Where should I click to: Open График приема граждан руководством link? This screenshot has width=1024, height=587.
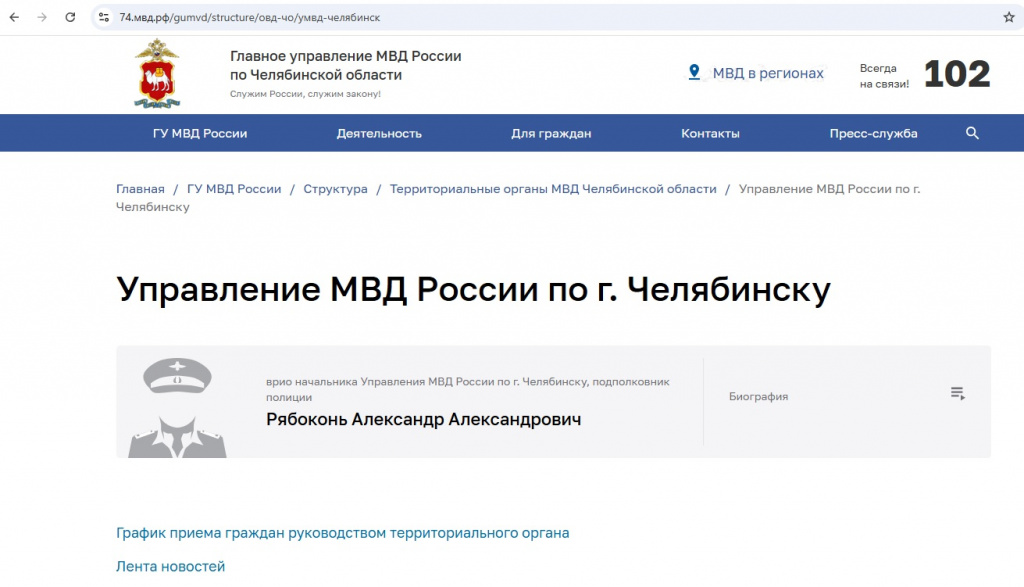(x=342, y=533)
